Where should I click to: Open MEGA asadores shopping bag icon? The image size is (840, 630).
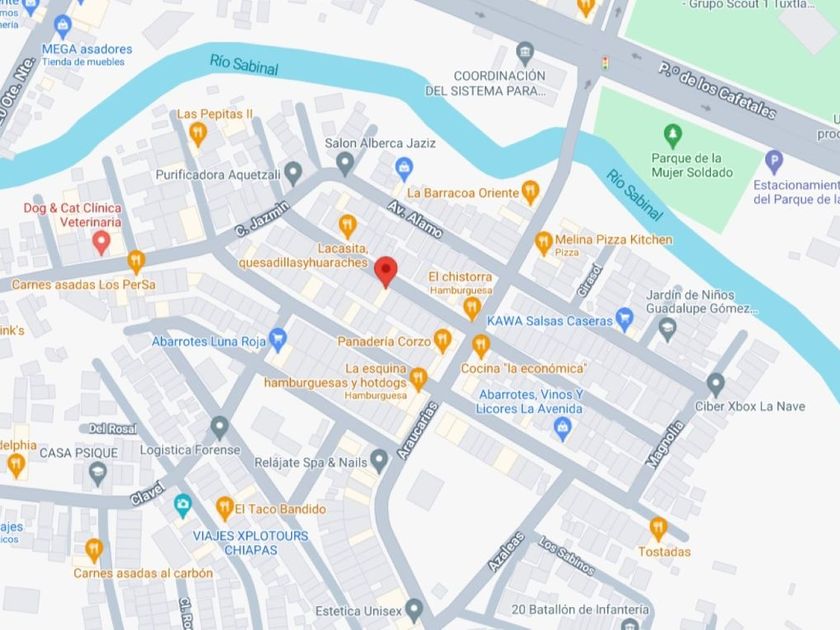tap(63, 27)
